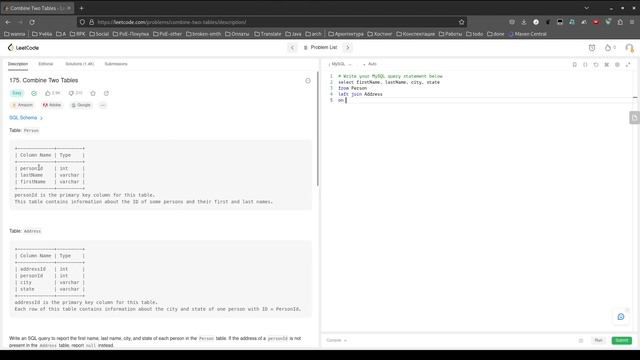Open browser downloads icon
This screenshot has height=360, width=640.
point(524,22)
